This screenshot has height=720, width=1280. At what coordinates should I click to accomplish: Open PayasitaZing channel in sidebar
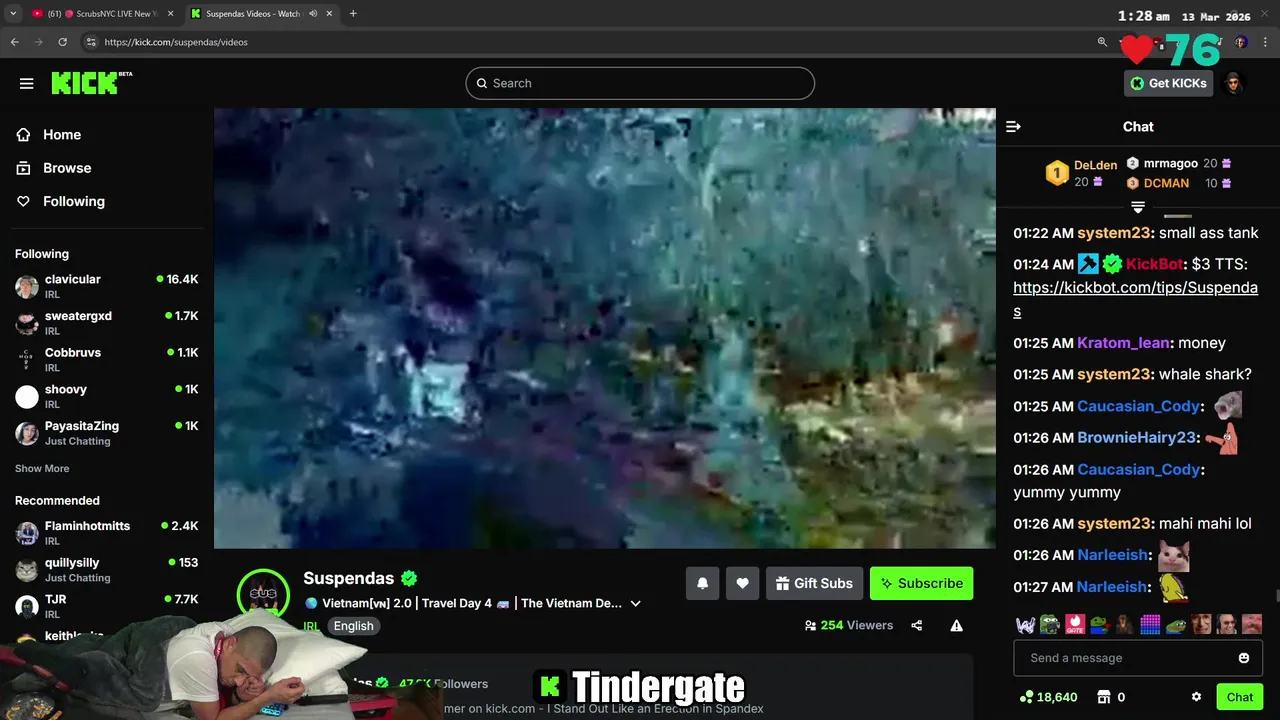coord(106,433)
